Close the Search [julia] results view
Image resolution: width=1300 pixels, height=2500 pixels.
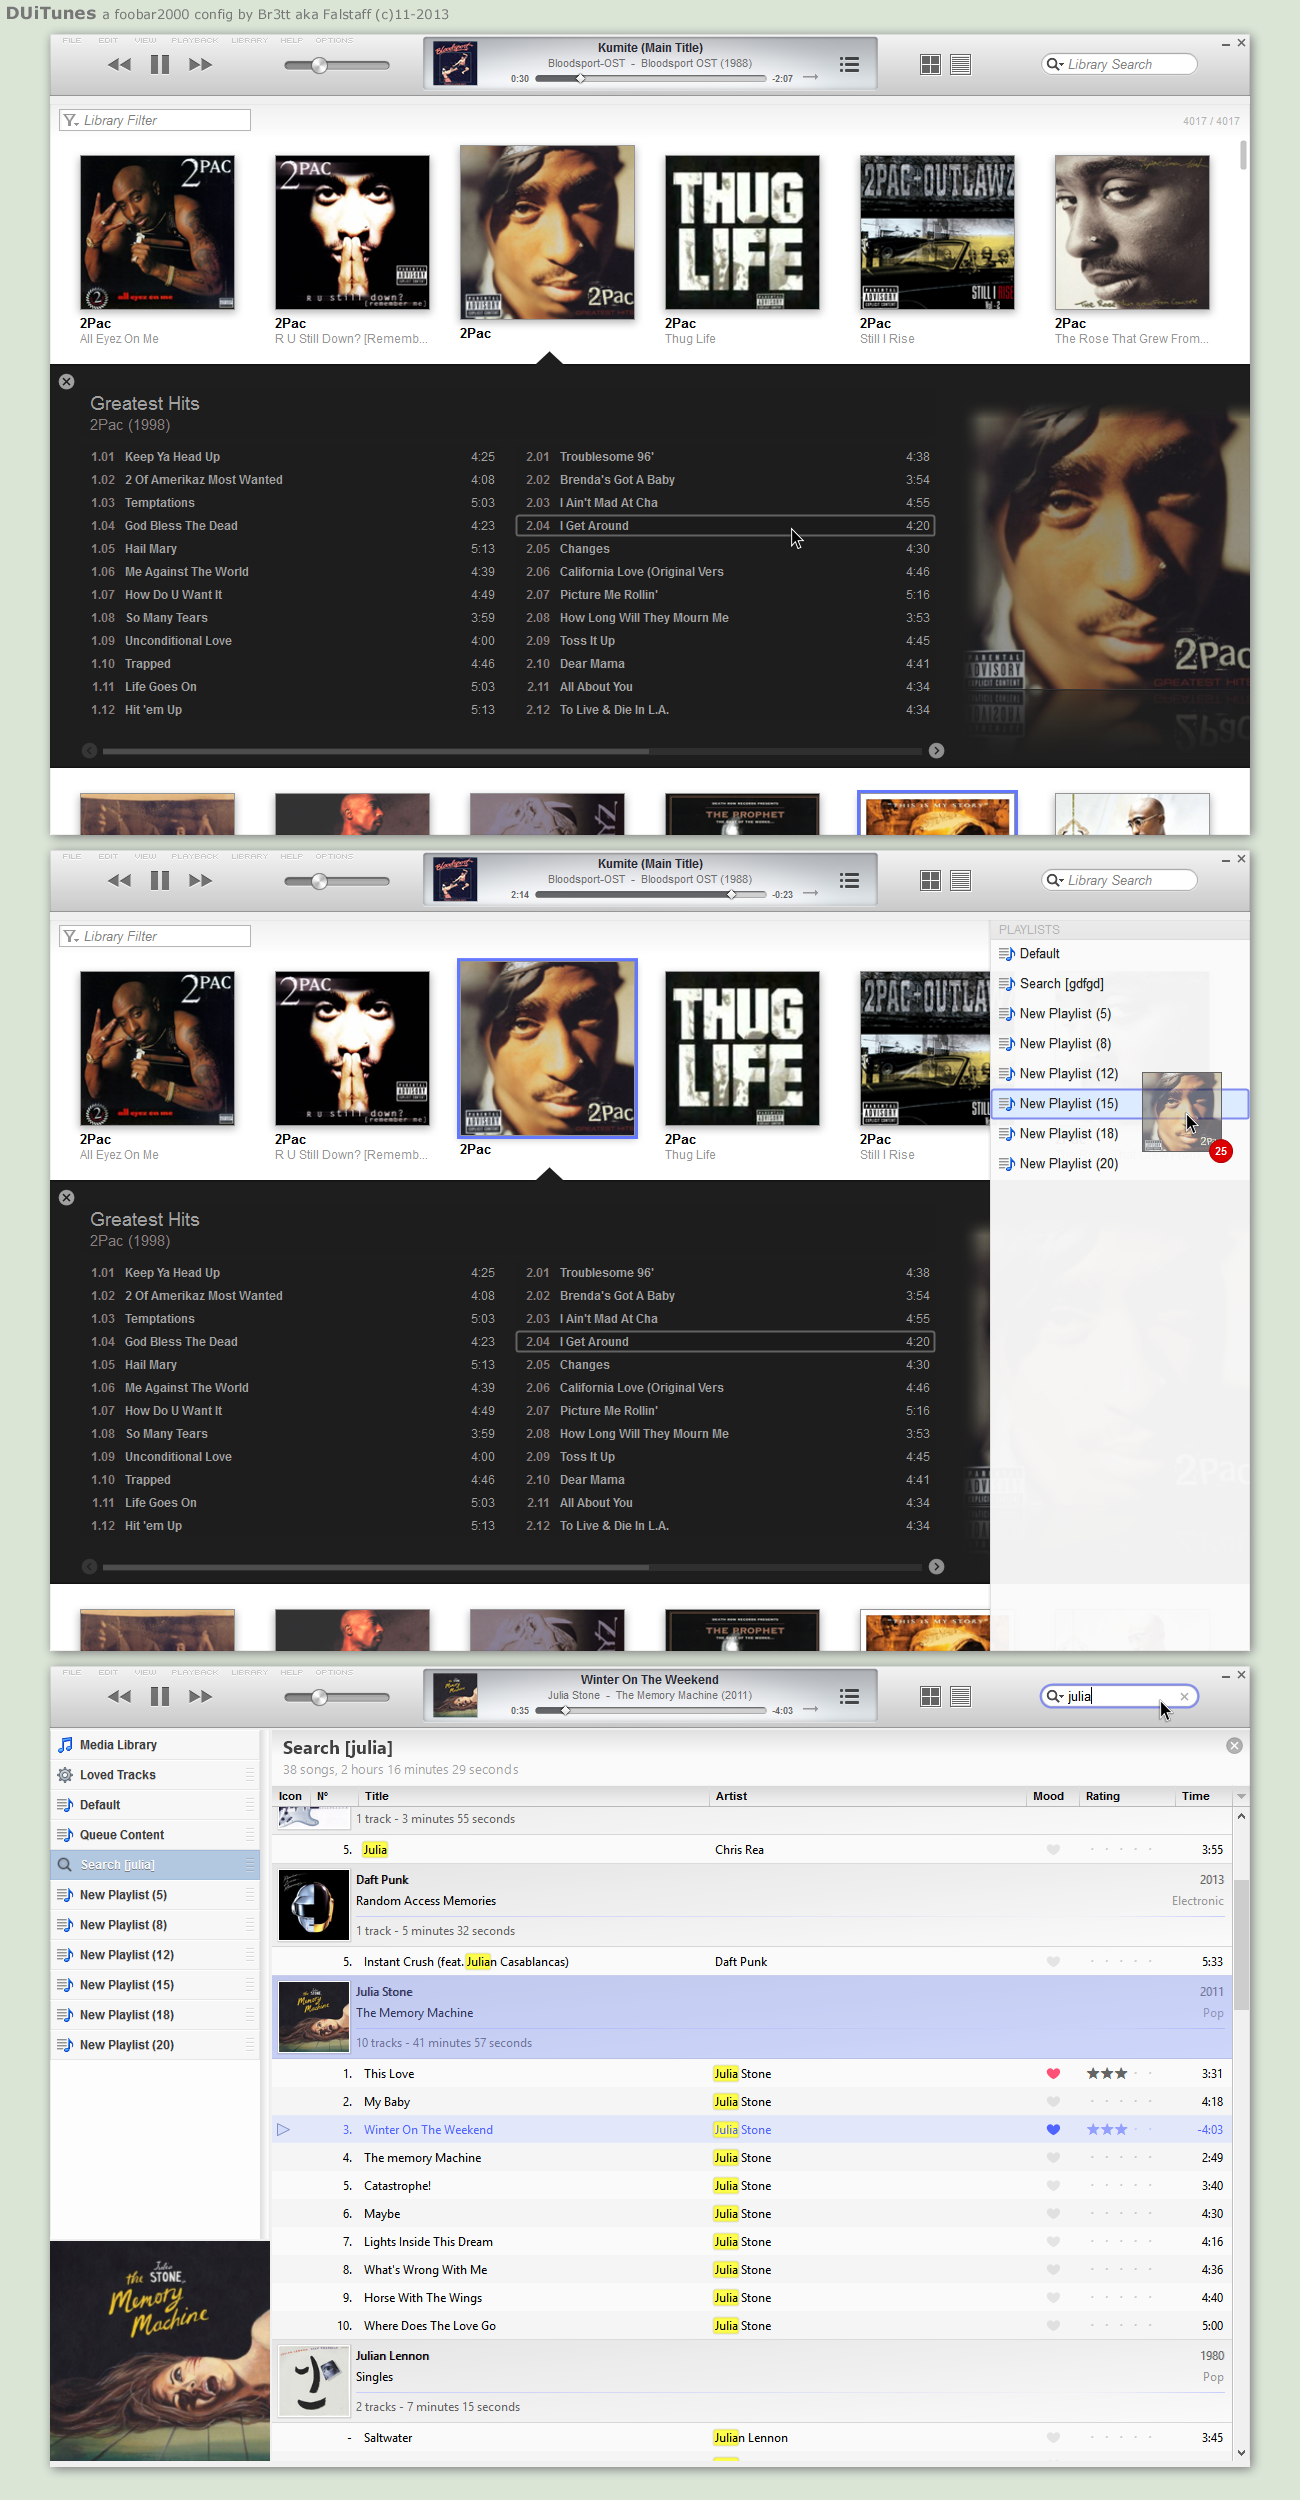pos(1235,1746)
